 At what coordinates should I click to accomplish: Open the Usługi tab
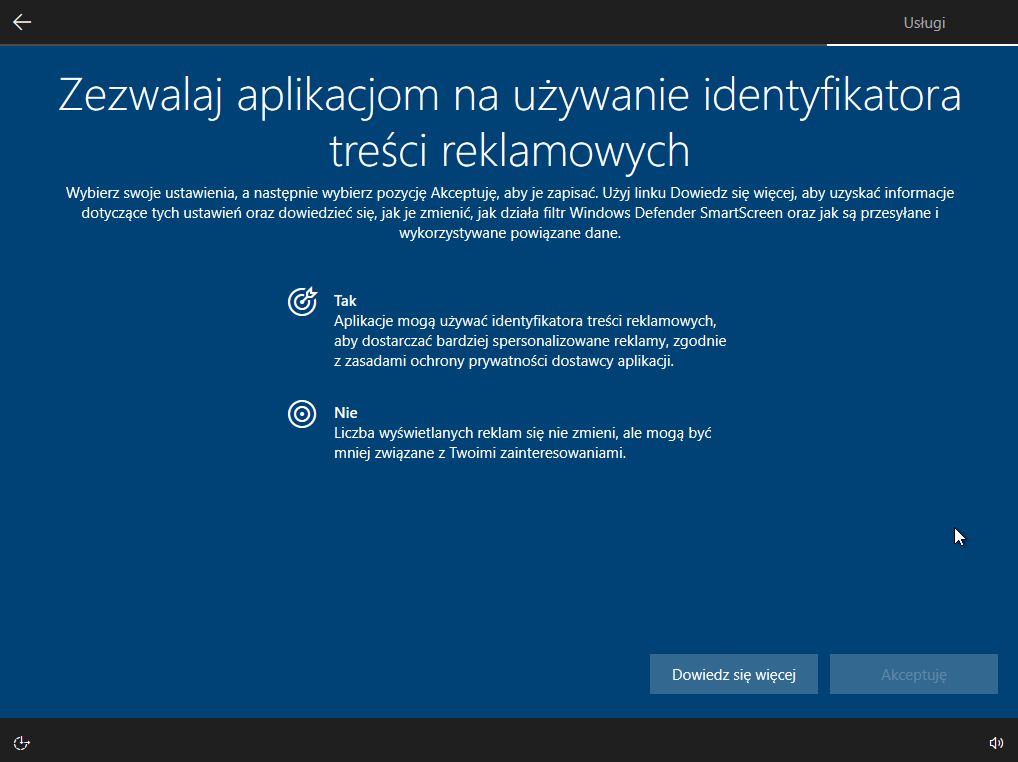tap(924, 23)
